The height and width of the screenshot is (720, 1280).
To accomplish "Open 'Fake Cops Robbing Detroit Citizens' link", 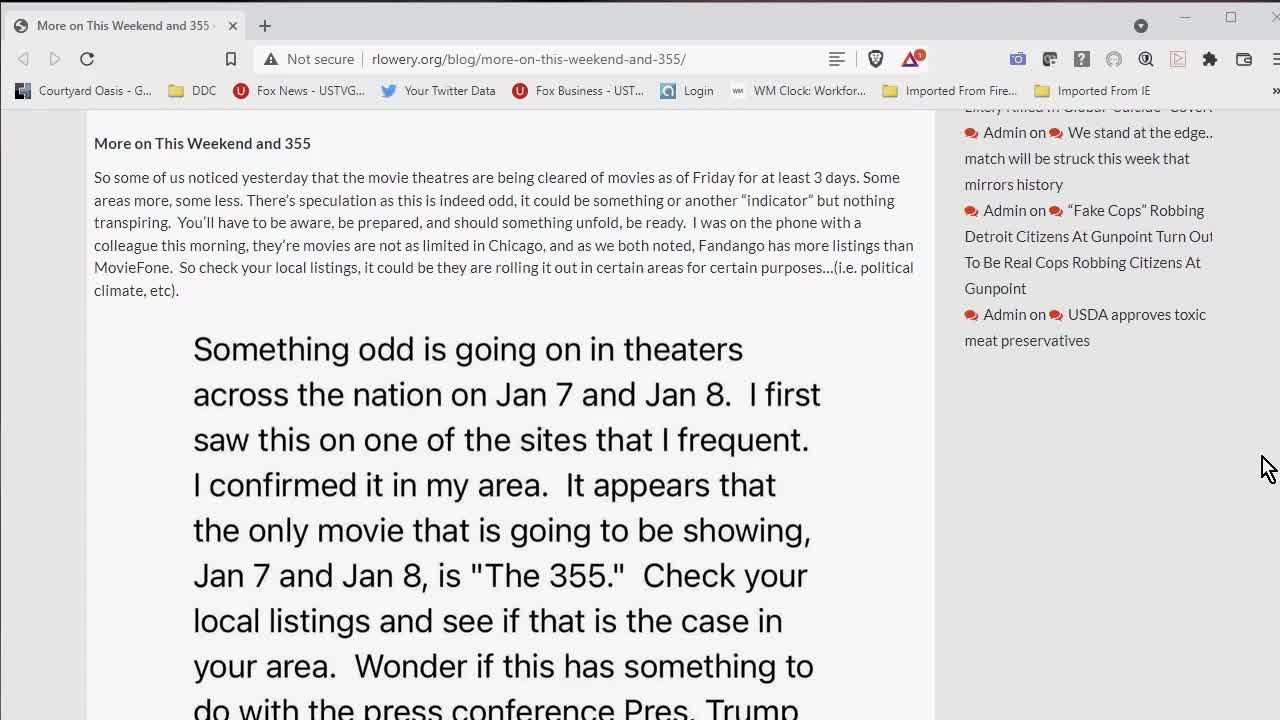I will pyautogui.click(x=1089, y=249).
